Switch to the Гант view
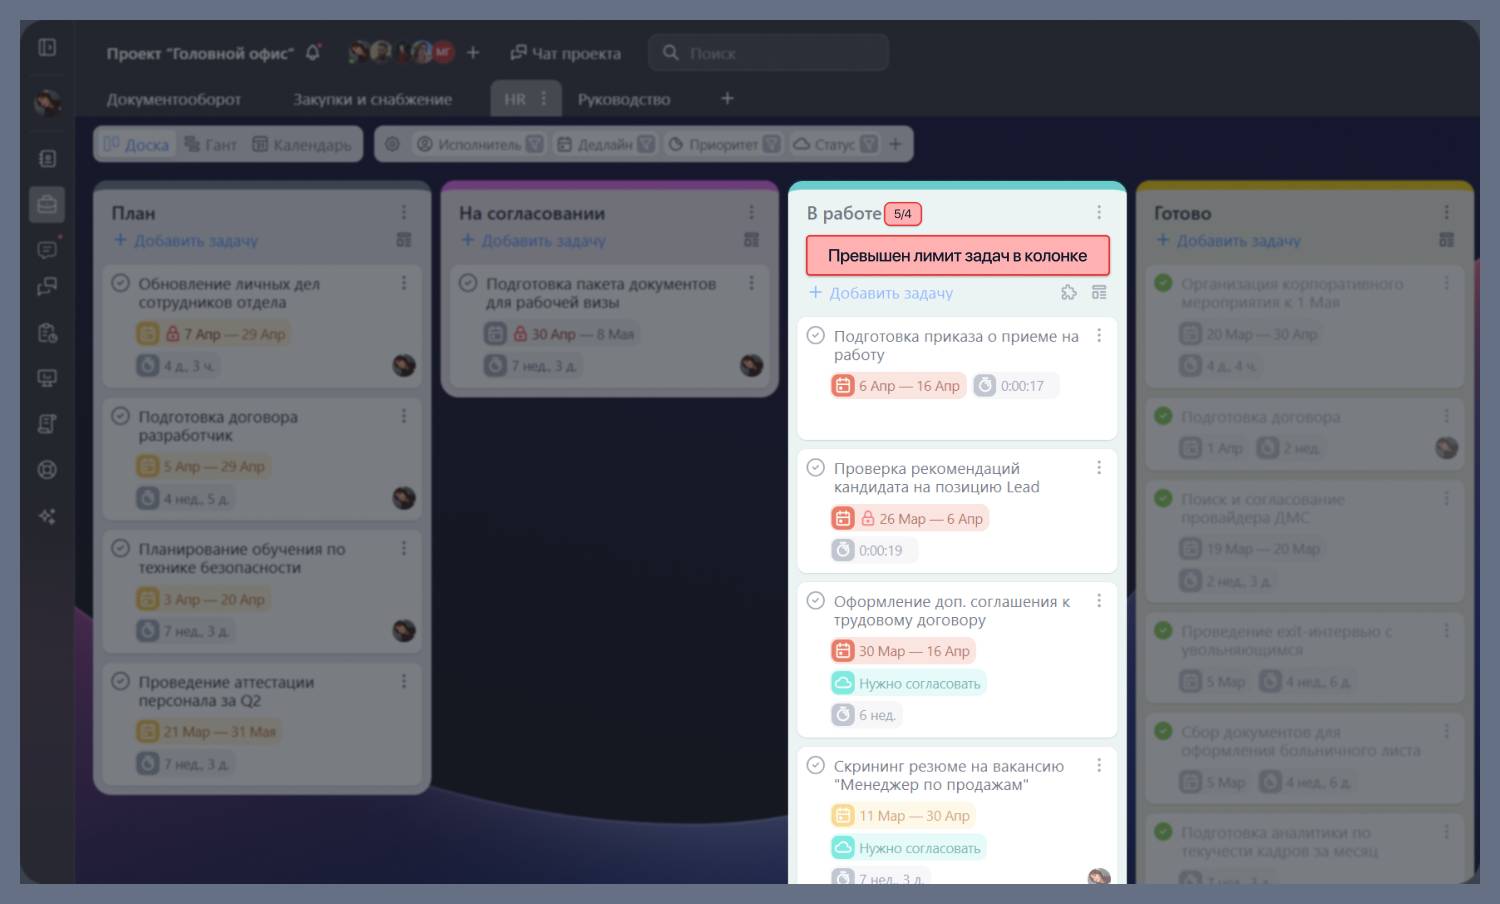The width and height of the screenshot is (1500, 904). tap(211, 144)
